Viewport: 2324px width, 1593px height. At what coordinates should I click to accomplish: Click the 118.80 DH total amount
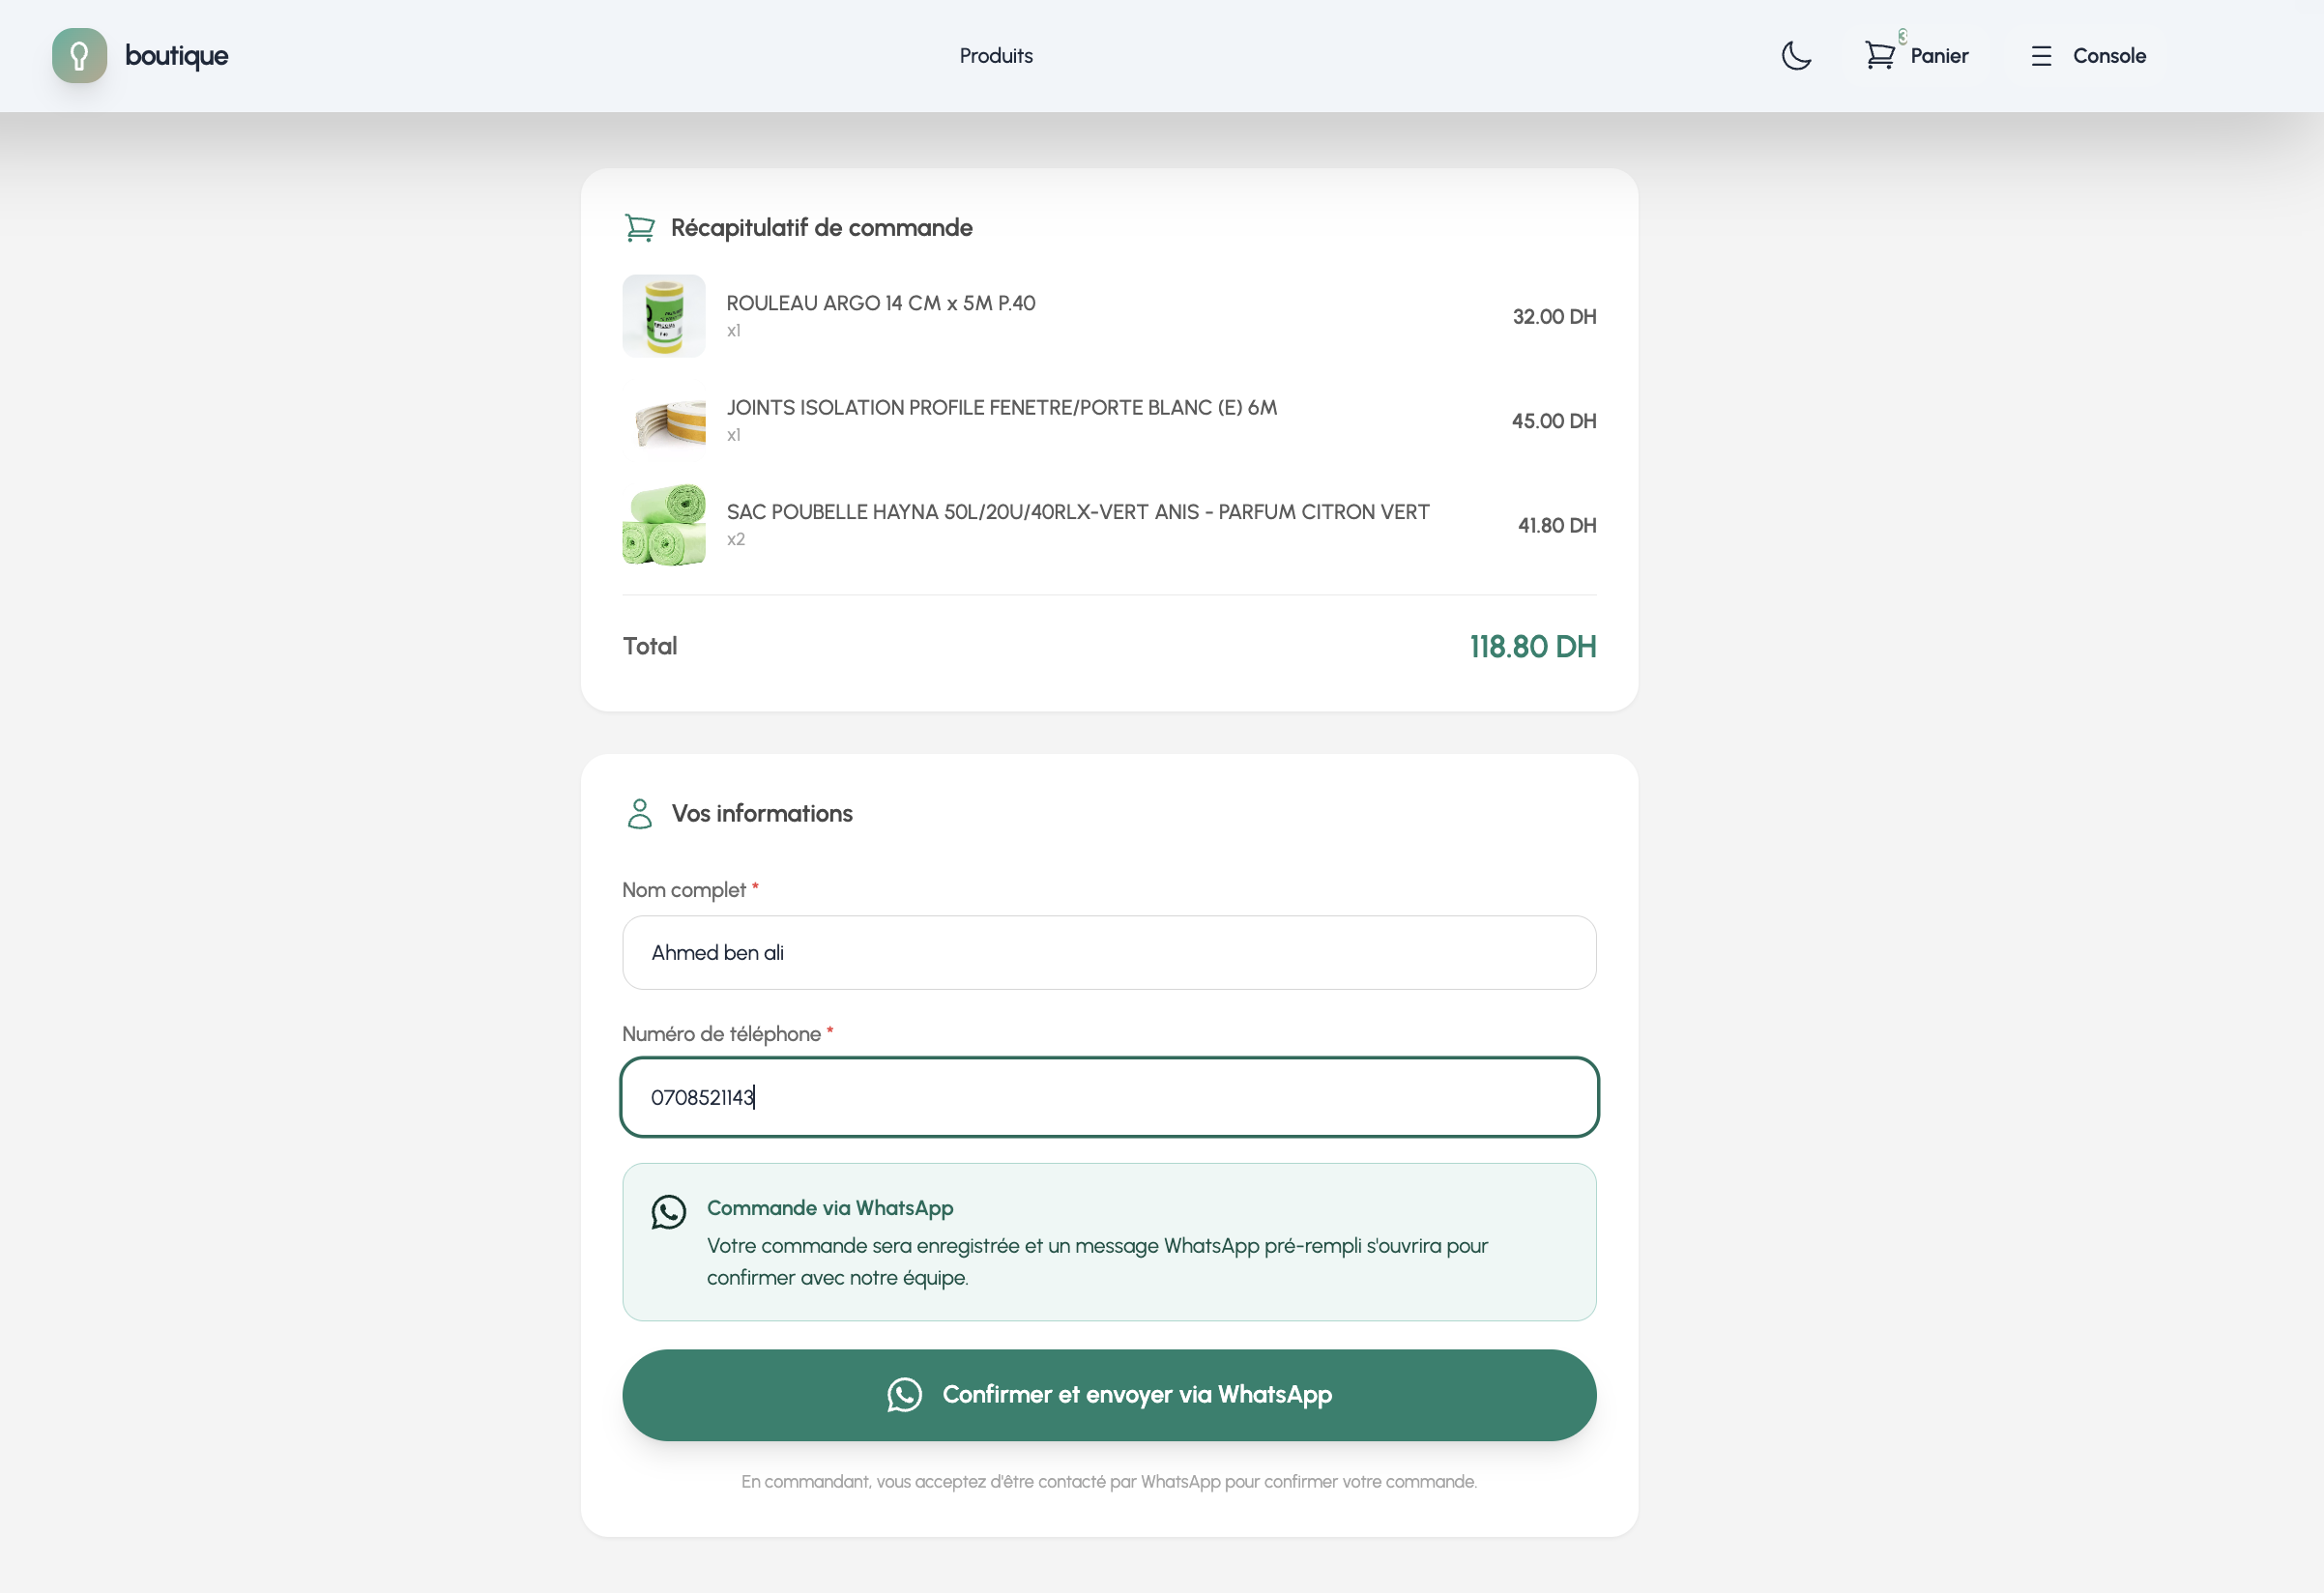tap(1532, 647)
